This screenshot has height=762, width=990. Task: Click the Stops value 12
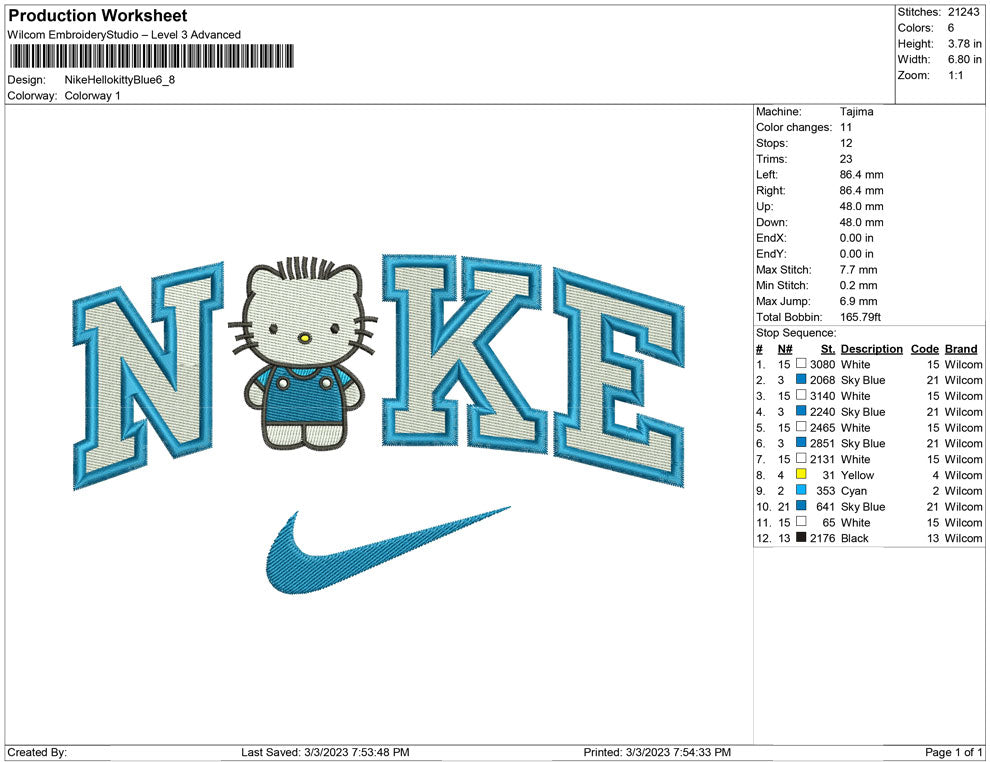coord(845,143)
